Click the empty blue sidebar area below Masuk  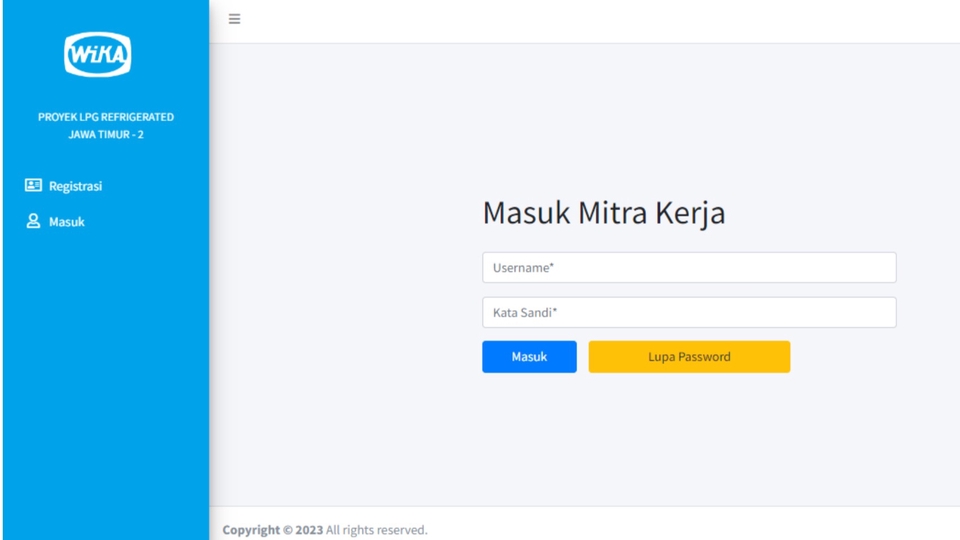(x=105, y=380)
